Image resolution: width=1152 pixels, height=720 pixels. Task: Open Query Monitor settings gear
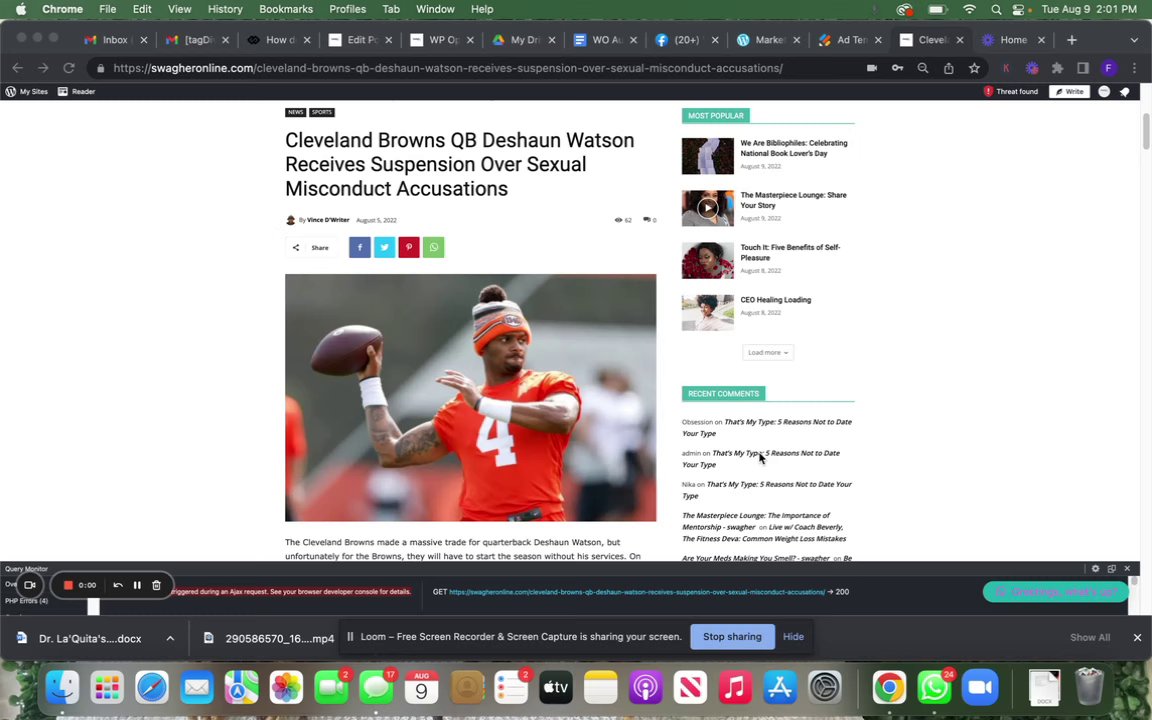[x=1095, y=569]
